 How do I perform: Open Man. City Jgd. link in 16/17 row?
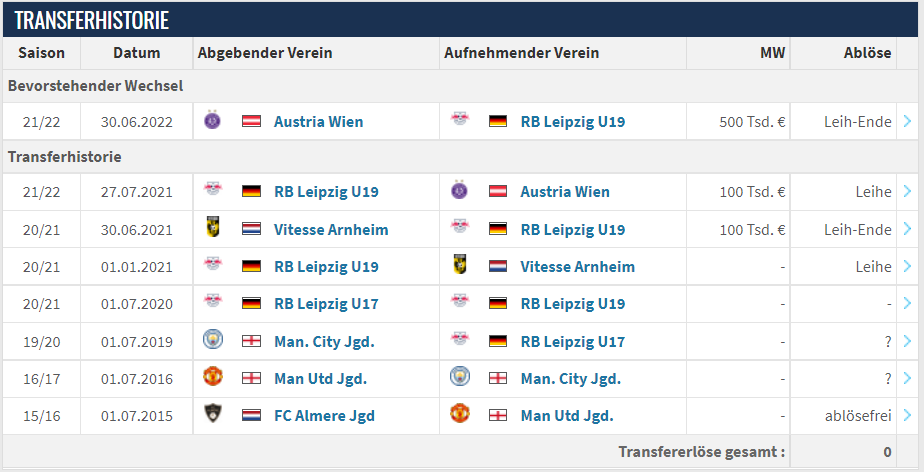570,379
